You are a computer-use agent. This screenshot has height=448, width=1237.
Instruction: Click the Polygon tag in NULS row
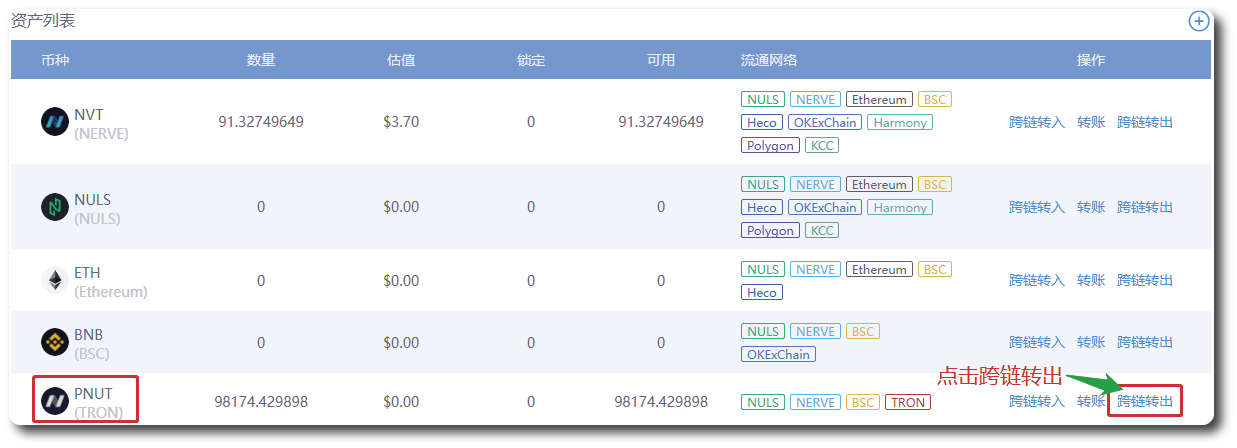pyautogui.click(x=770, y=231)
